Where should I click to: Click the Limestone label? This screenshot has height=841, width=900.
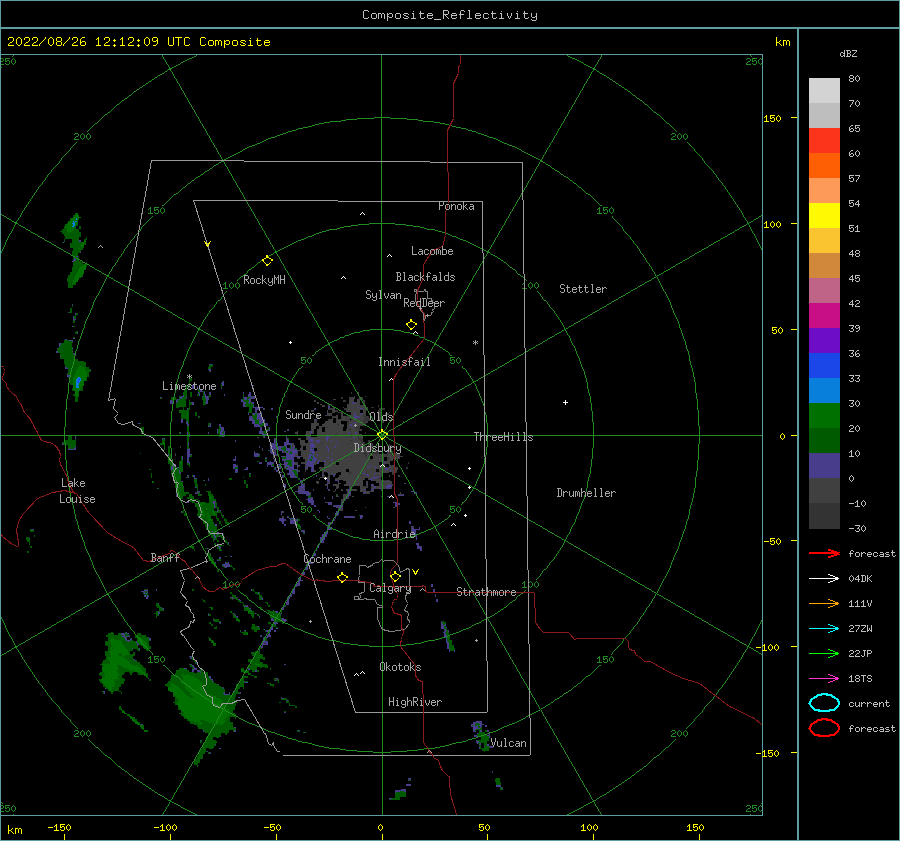(189, 386)
